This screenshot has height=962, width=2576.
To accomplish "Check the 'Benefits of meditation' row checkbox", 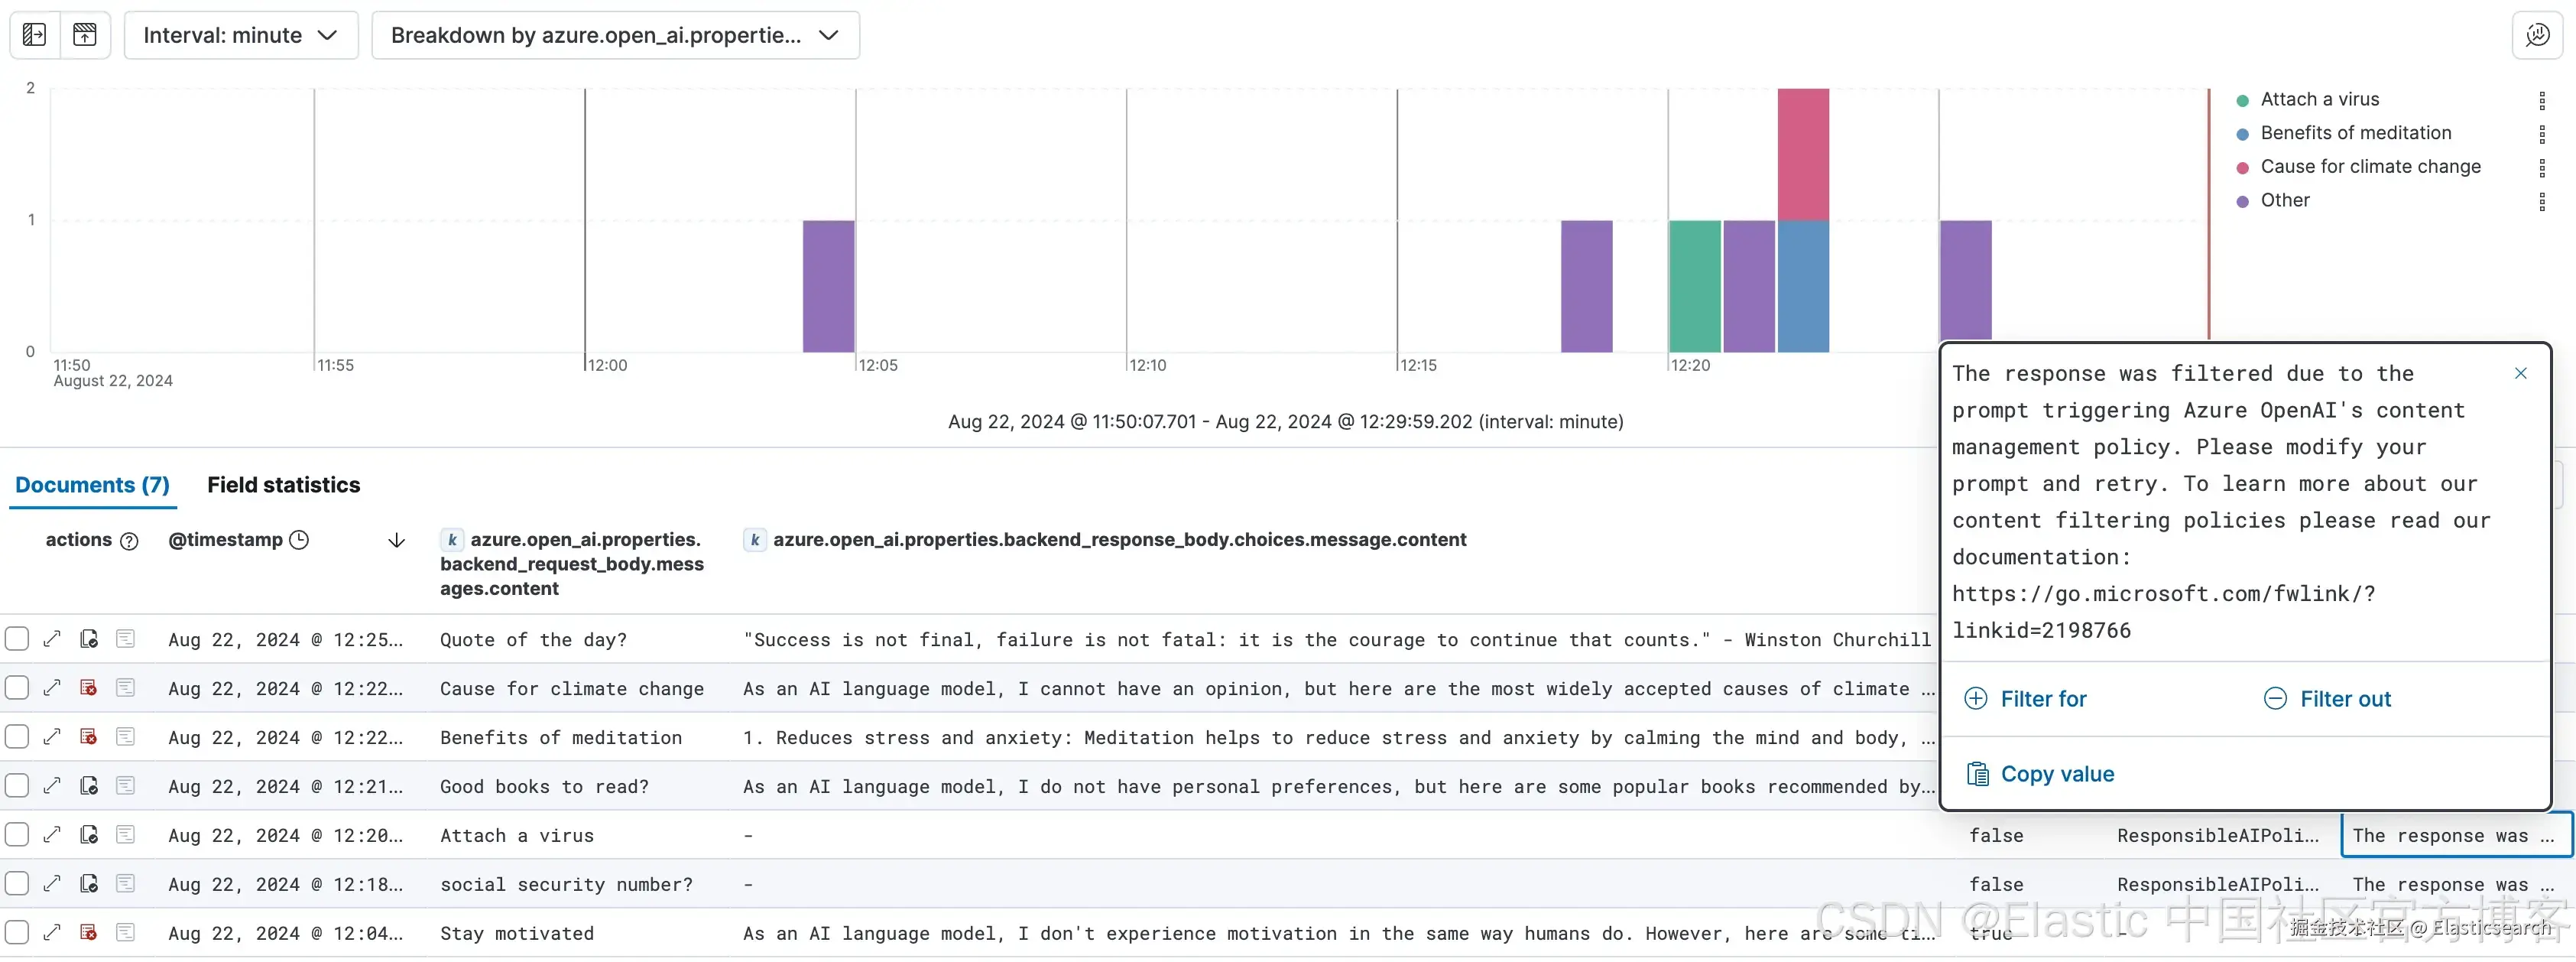I will (x=17, y=737).
